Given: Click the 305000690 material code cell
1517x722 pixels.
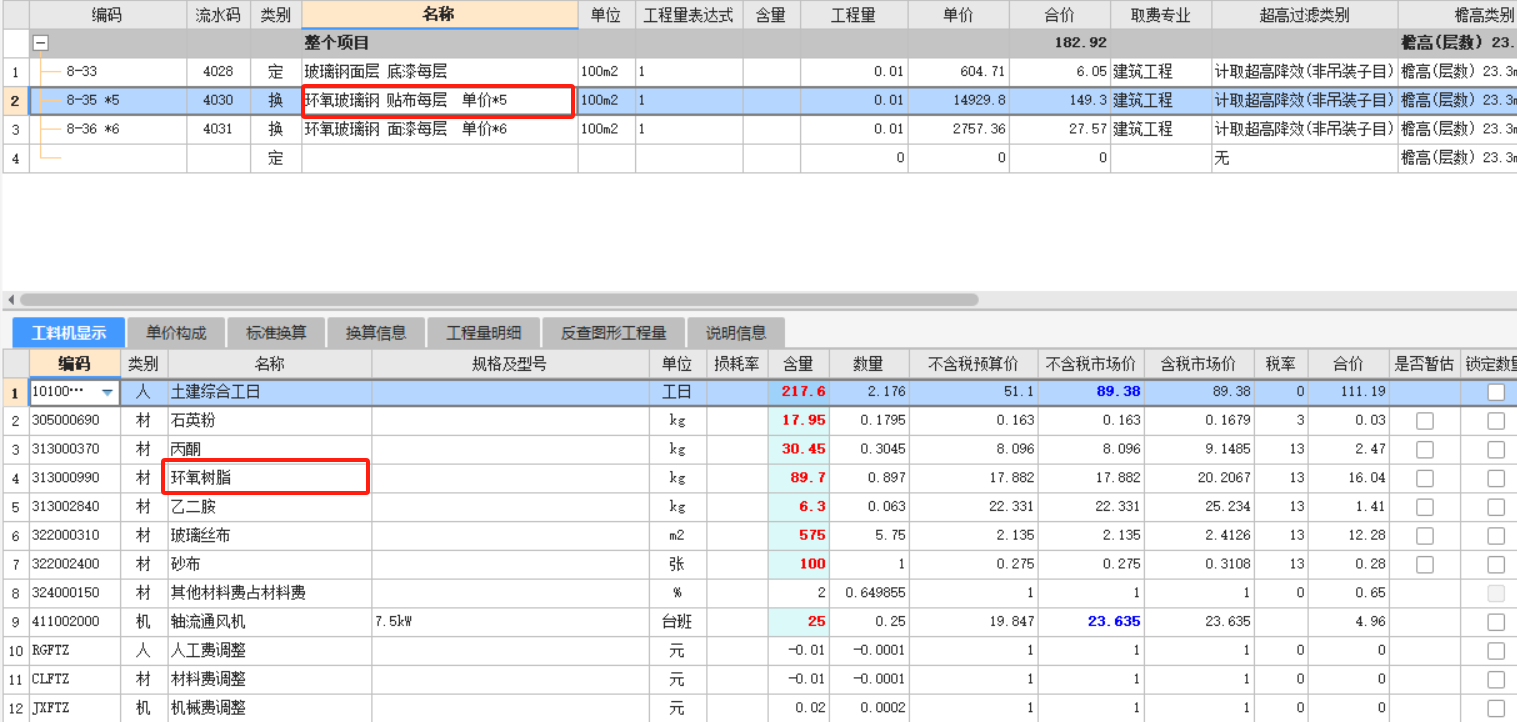Looking at the screenshot, I should tap(75, 421).
